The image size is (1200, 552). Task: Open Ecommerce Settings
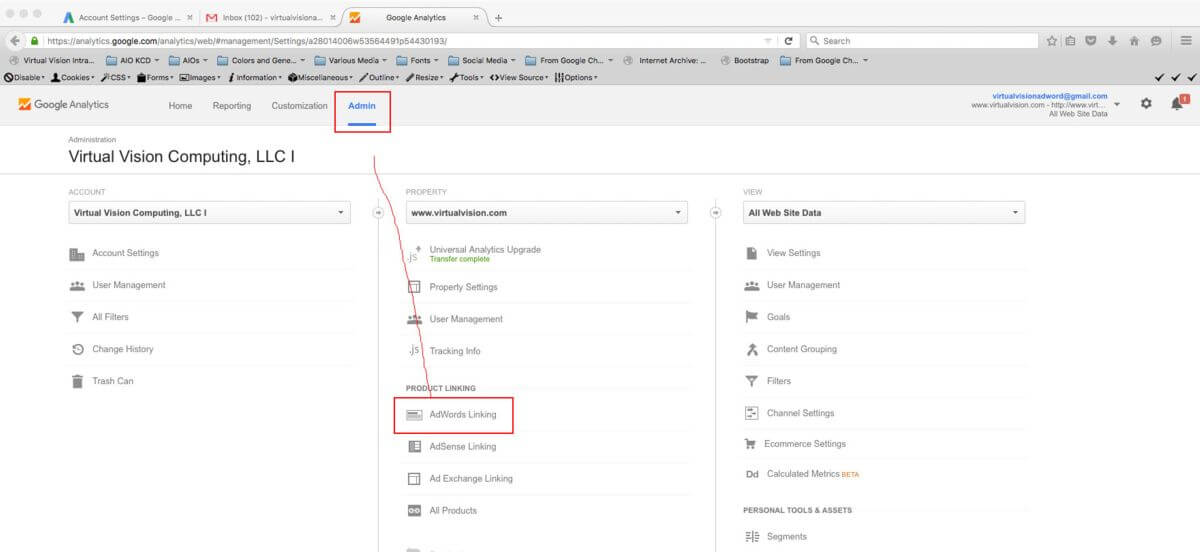[x=805, y=444]
